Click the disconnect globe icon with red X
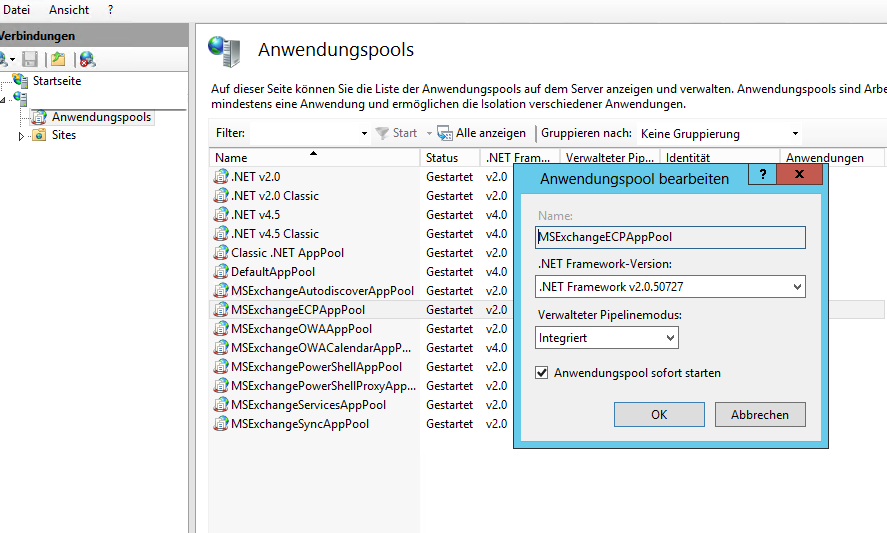This screenshot has height=533, width=887. 87,60
